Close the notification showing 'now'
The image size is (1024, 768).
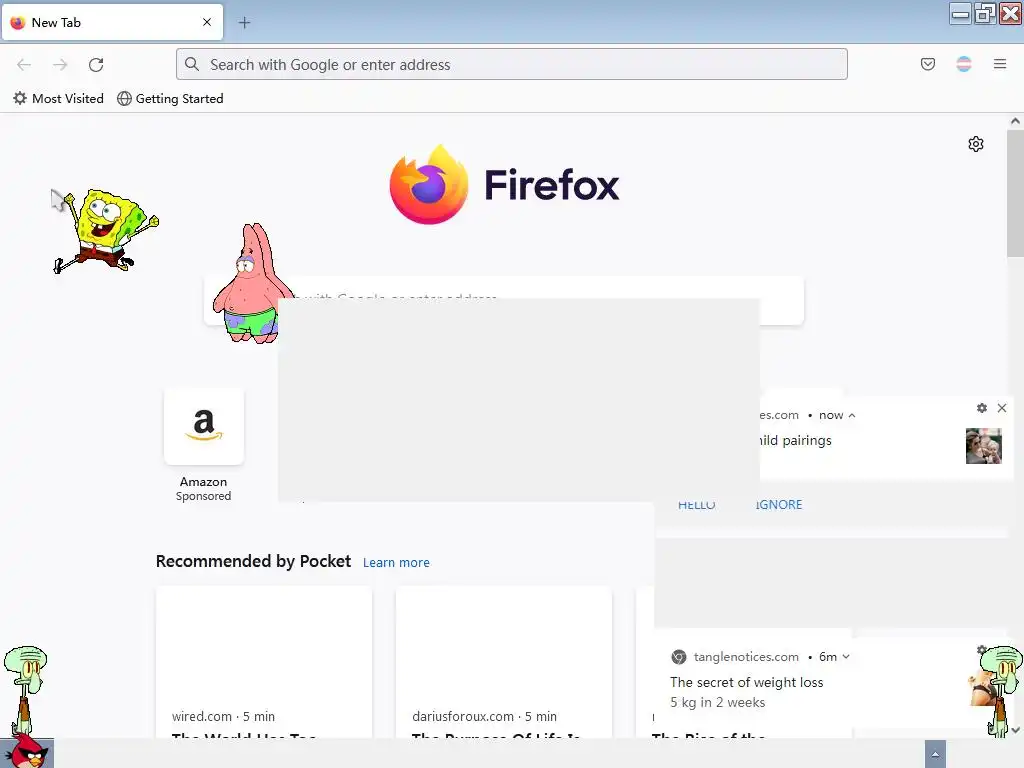pyautogui.click(x=1002, y=408)
